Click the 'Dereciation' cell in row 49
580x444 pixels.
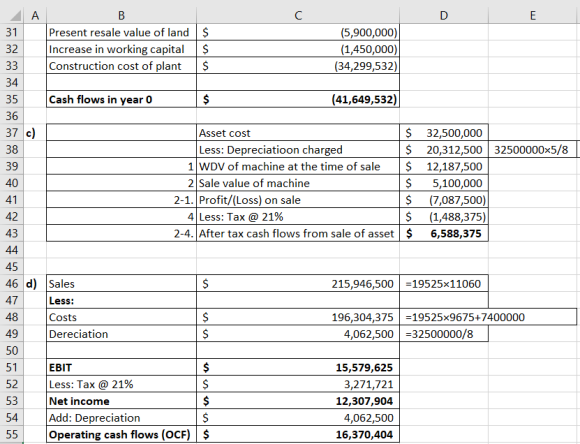tap(121, 334)
